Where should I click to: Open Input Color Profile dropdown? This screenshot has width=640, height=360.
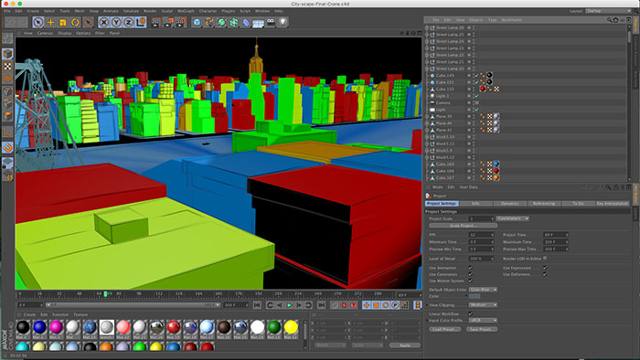click(x=484, y=320)
